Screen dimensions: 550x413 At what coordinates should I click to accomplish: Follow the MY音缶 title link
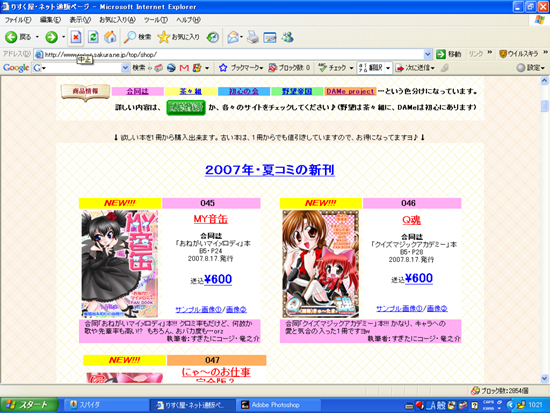point(210,219)
